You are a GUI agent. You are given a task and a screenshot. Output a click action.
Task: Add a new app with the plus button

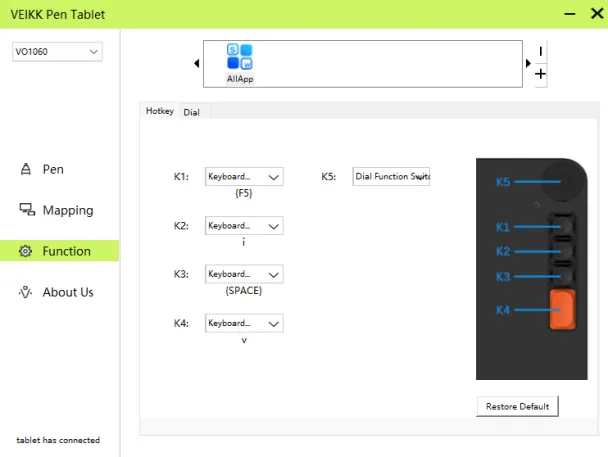pos(541,74)
